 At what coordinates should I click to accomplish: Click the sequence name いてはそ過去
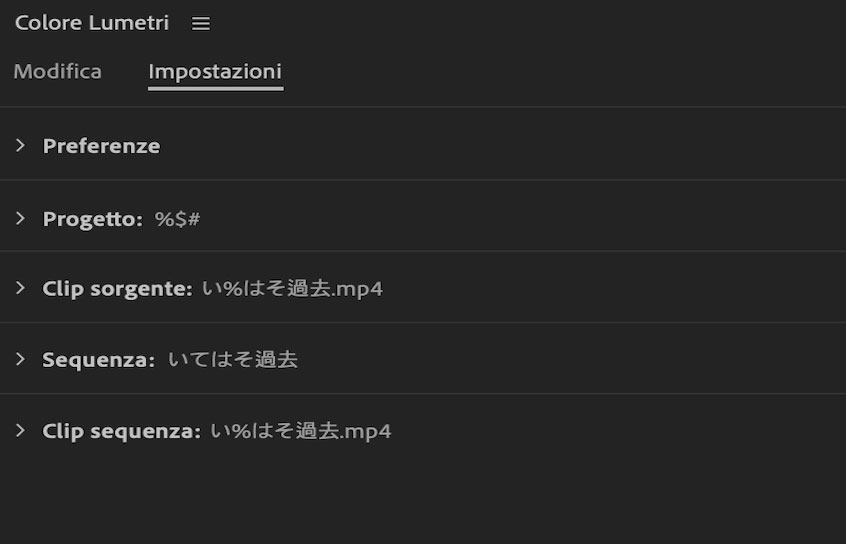tap(232, 360)
